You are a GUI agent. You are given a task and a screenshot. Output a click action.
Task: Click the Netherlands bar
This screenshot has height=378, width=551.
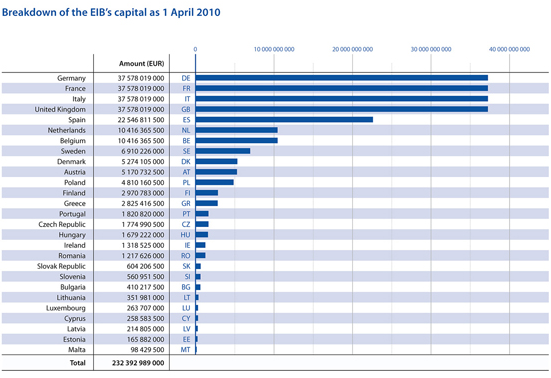pyautogui.click(x=236, y=130)
